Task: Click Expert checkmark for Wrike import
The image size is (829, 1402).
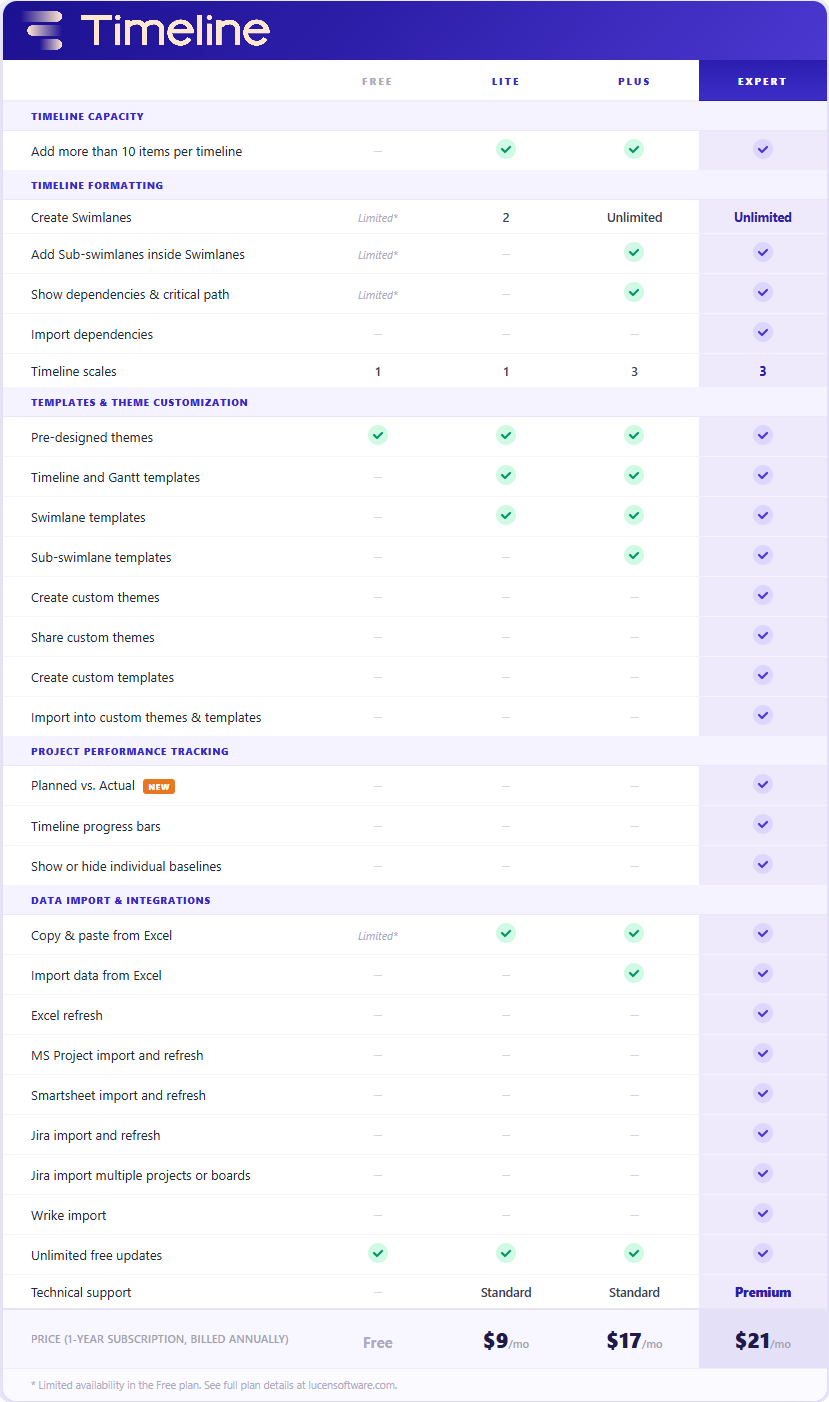Action: pos(763,1213)
